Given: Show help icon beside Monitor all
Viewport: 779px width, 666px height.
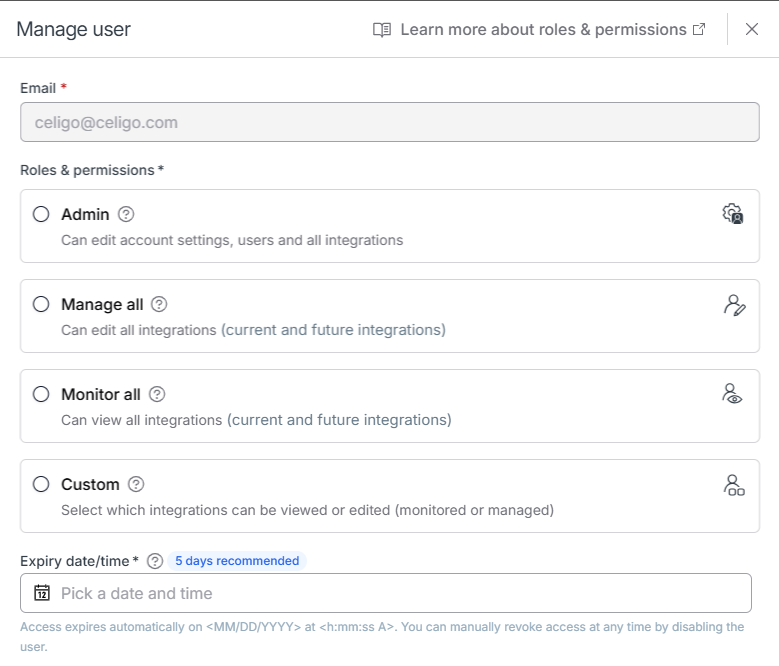Looking at the screenshot, I should (x=157, y=394).
